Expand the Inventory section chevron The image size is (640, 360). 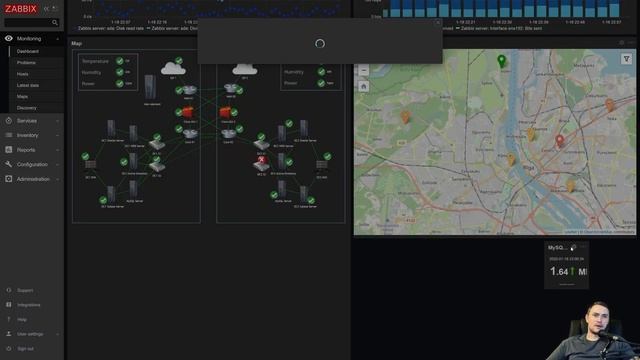pos(58,136)
